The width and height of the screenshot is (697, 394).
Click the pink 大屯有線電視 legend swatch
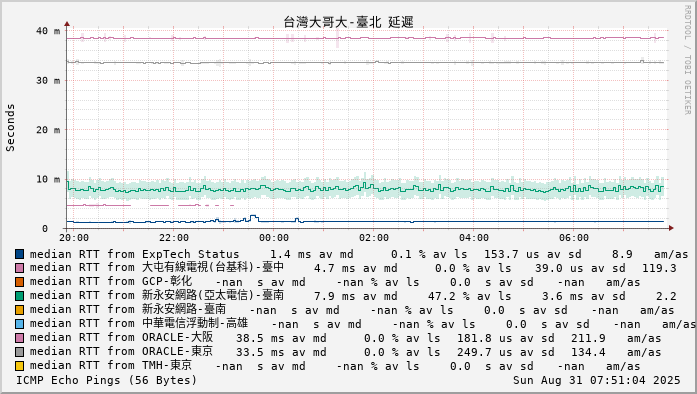pyautogui.click(x=20, y=268)
